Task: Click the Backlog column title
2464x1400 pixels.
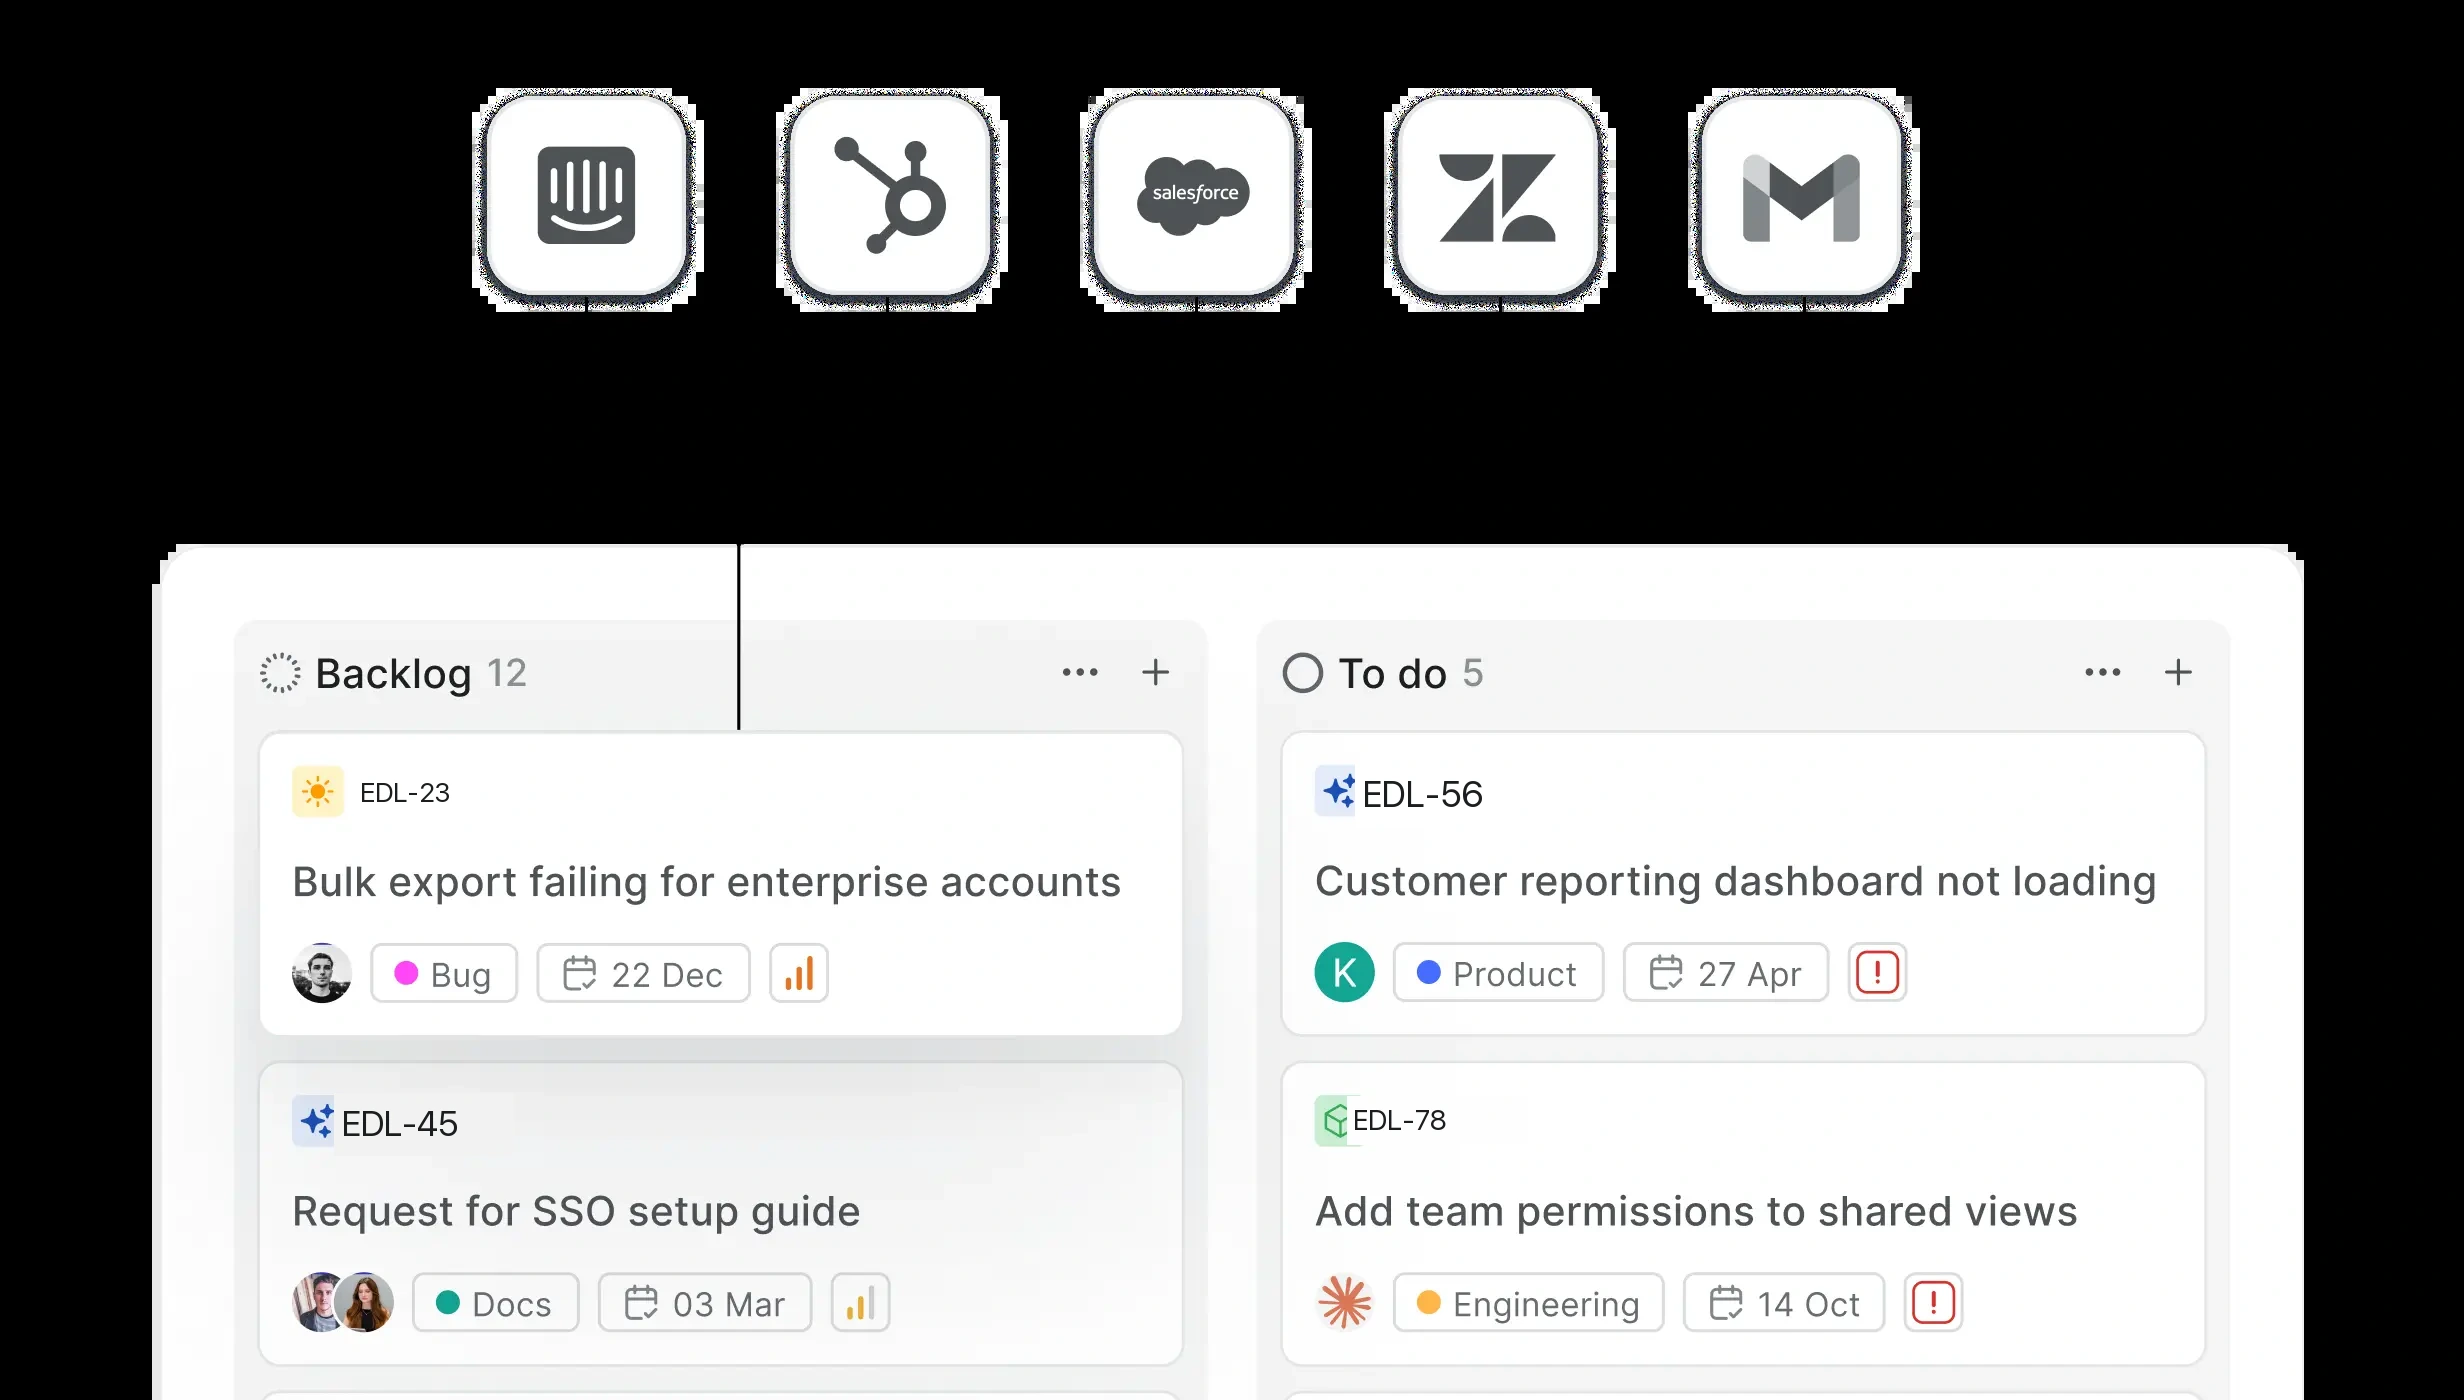Action: pos(394,673)
